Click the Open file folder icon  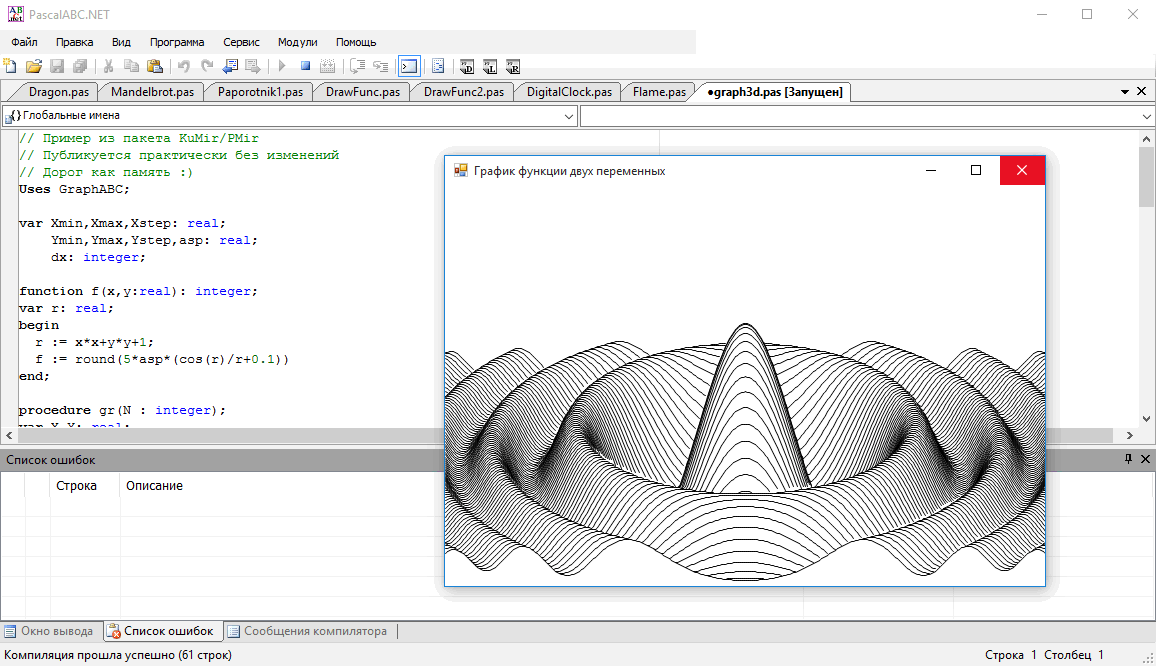coord(33,66)
